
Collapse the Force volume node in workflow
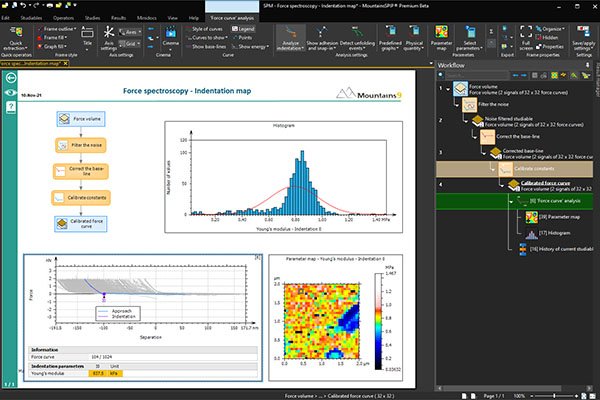pos(448,89)
